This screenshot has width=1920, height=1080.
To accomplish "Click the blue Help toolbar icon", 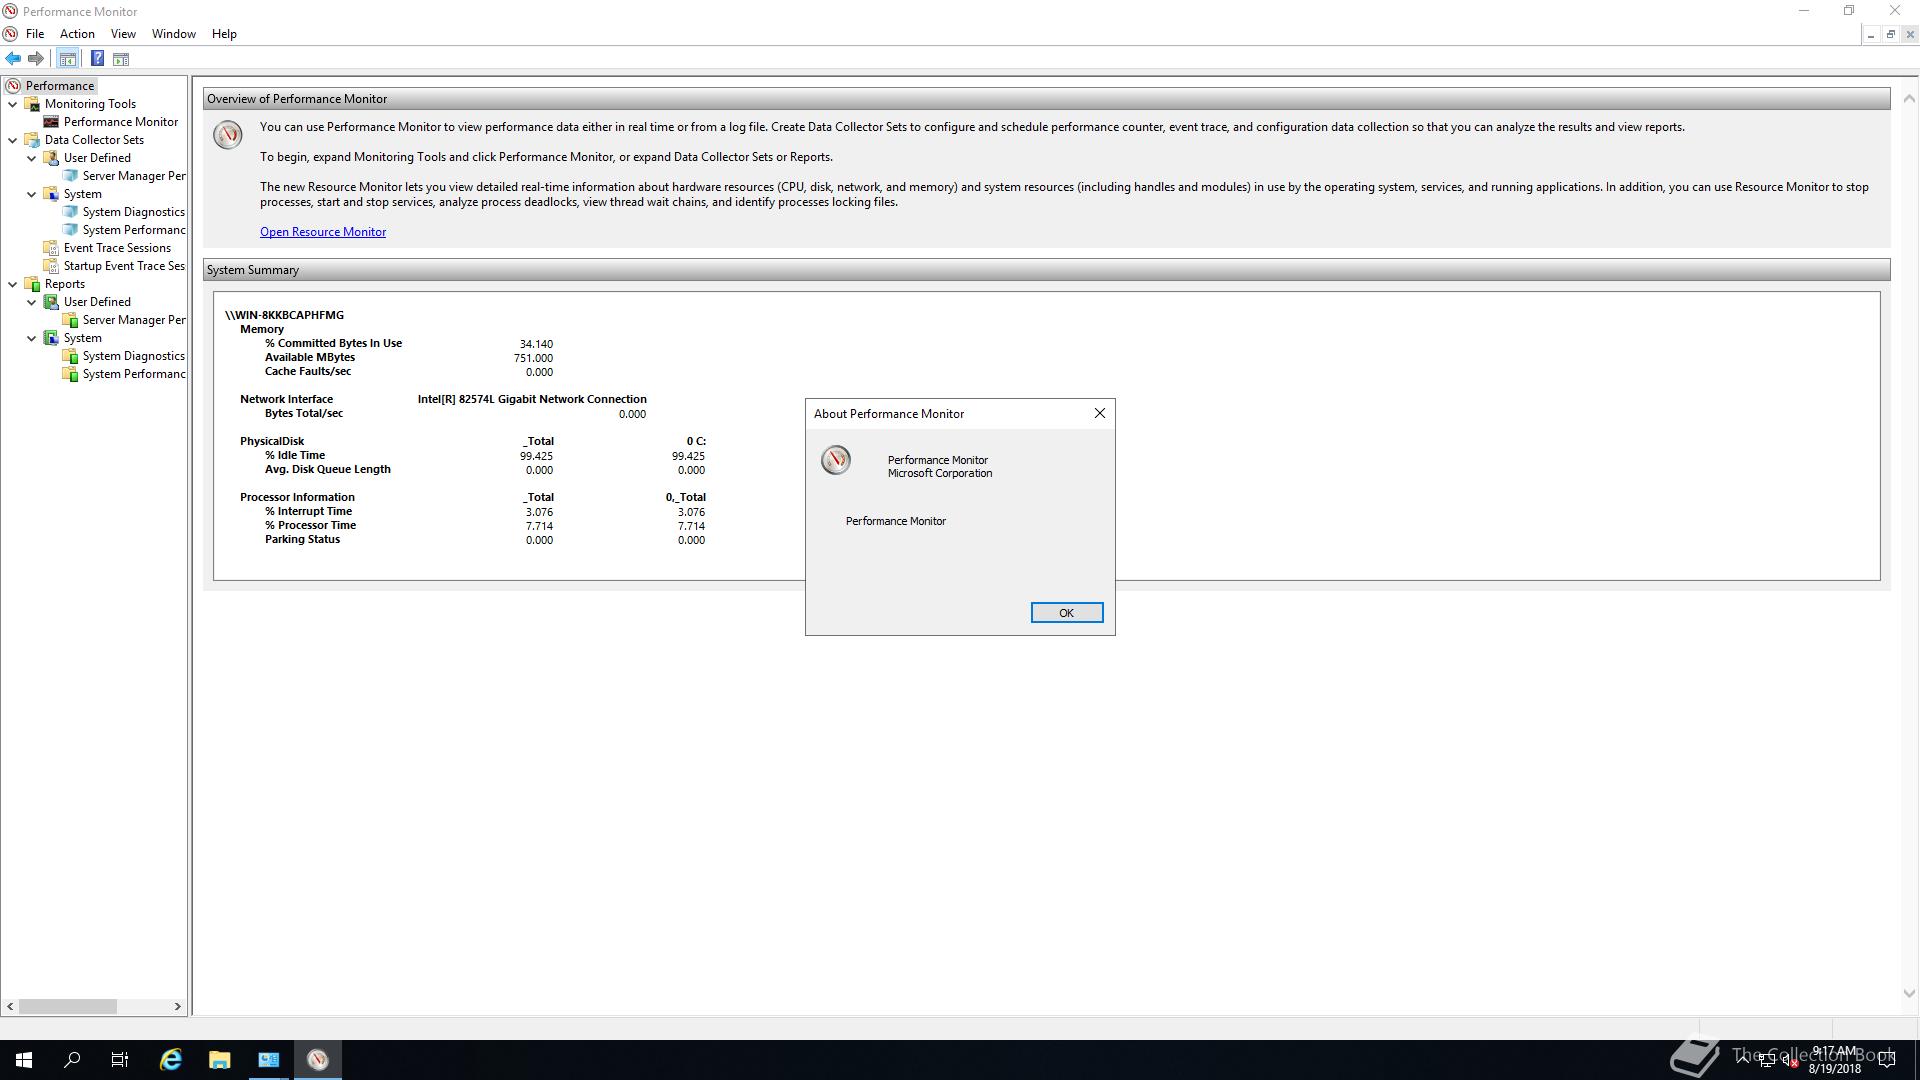I will point(97,59).
